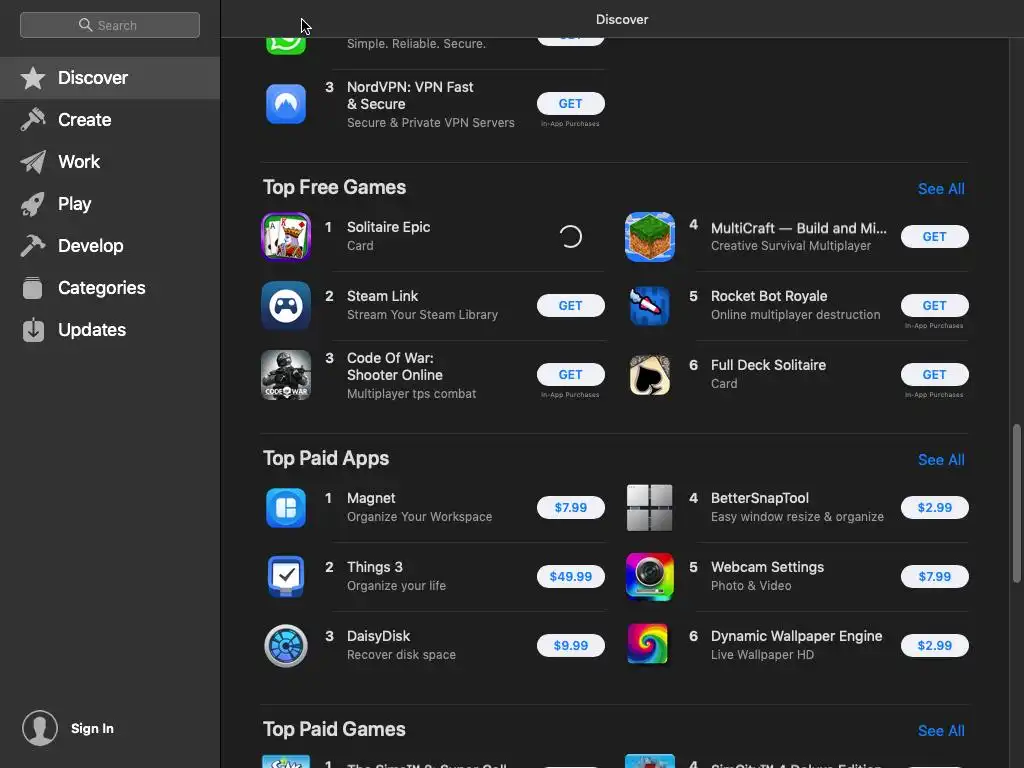Select the Develop section label
This screenshot has height=768, width=1024.
coord(91,246)
